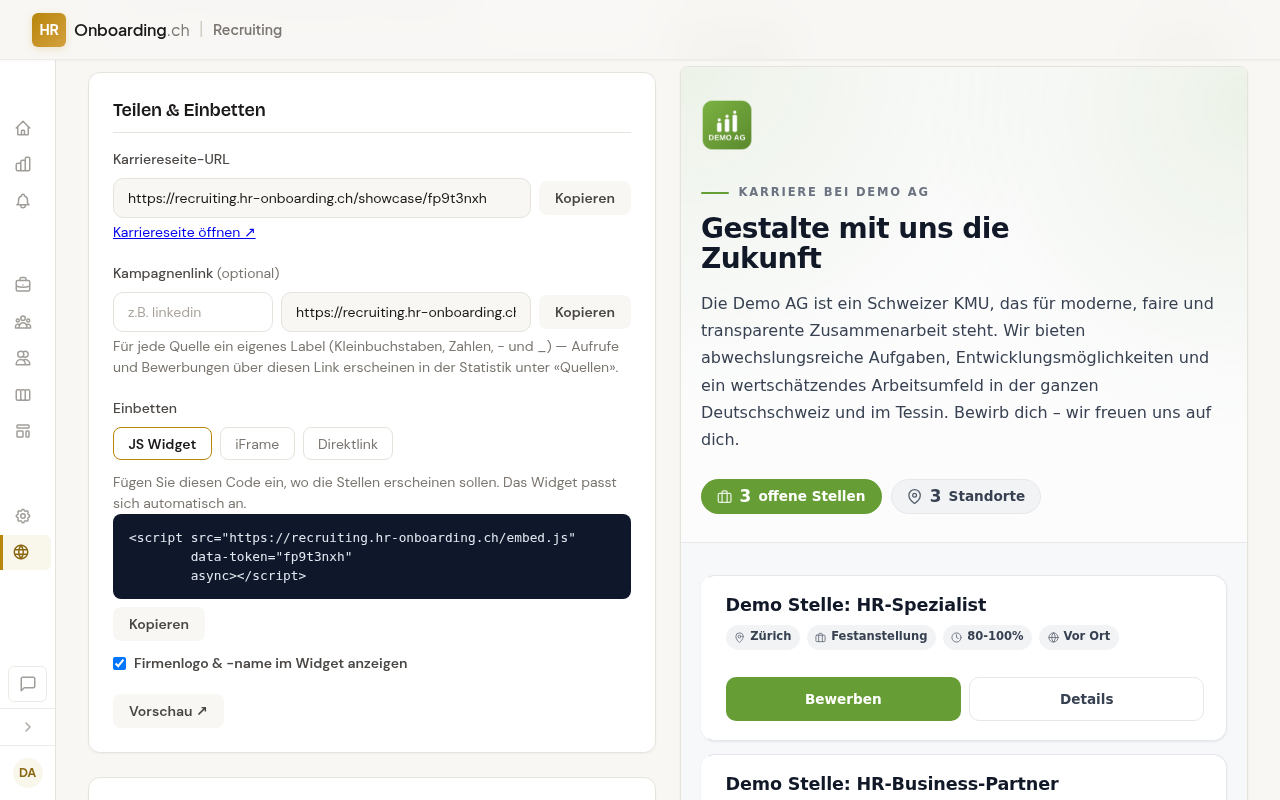This screenshot has height=800, width=1280.
Task: Open the people group icon in sidebar
Action: [x=23, y=322]
